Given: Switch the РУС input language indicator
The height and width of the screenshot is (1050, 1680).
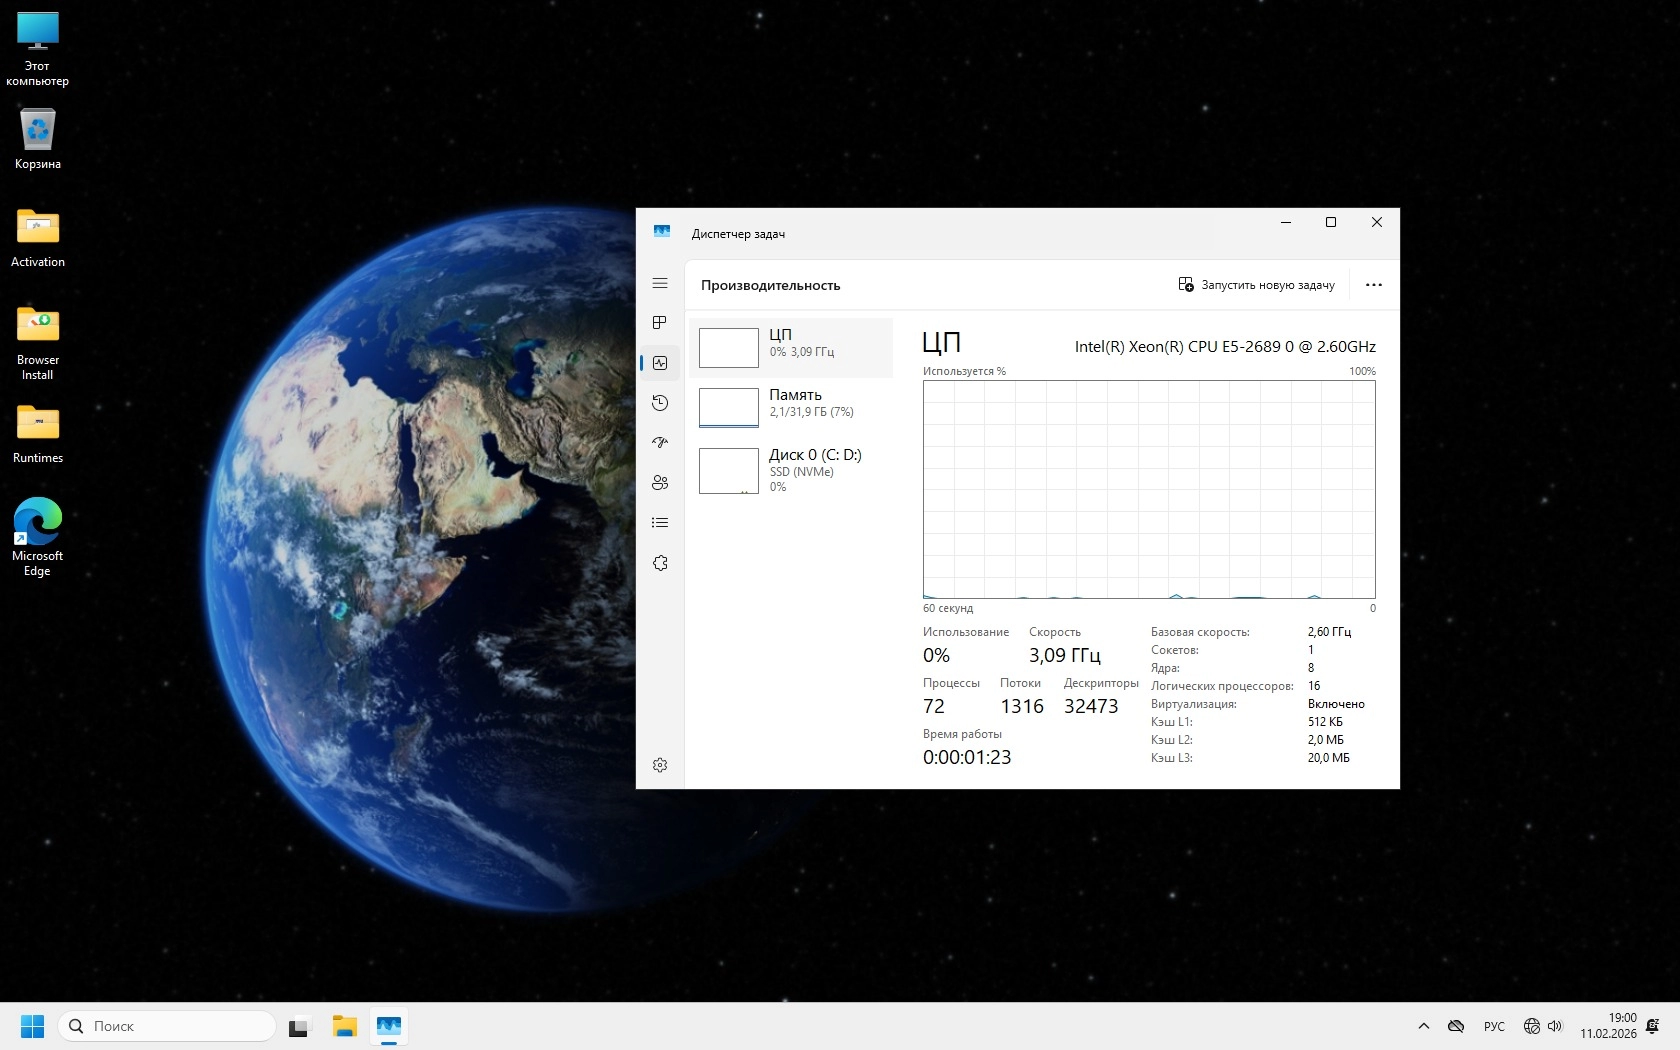Looking at the screenshot, I should [1494, 1026].
